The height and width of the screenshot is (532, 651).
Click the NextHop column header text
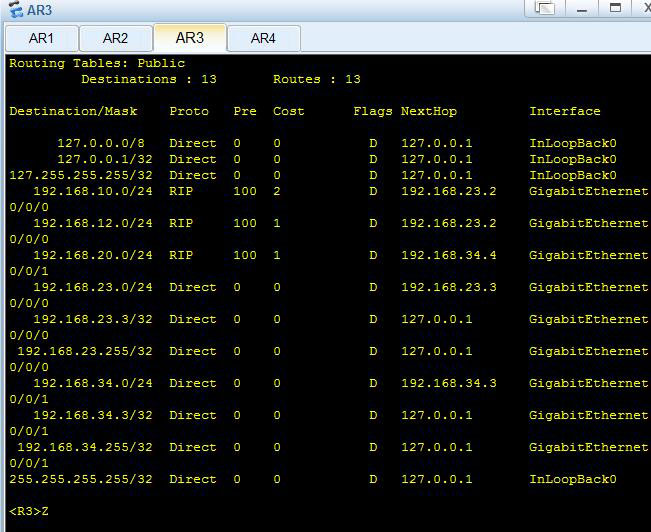coord(428,111)
